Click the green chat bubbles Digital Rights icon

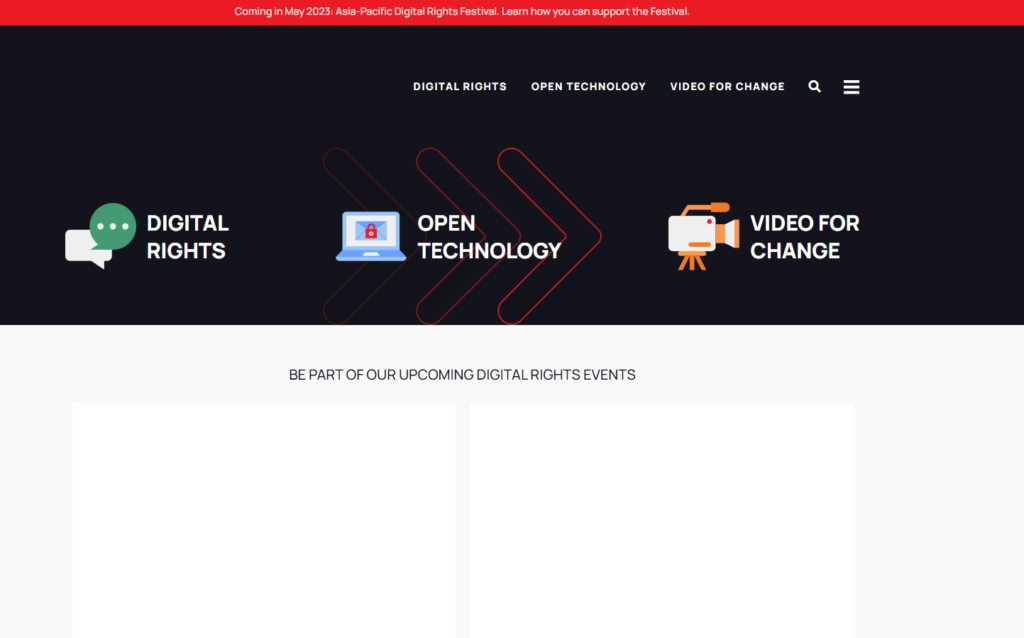coord(101,236)
